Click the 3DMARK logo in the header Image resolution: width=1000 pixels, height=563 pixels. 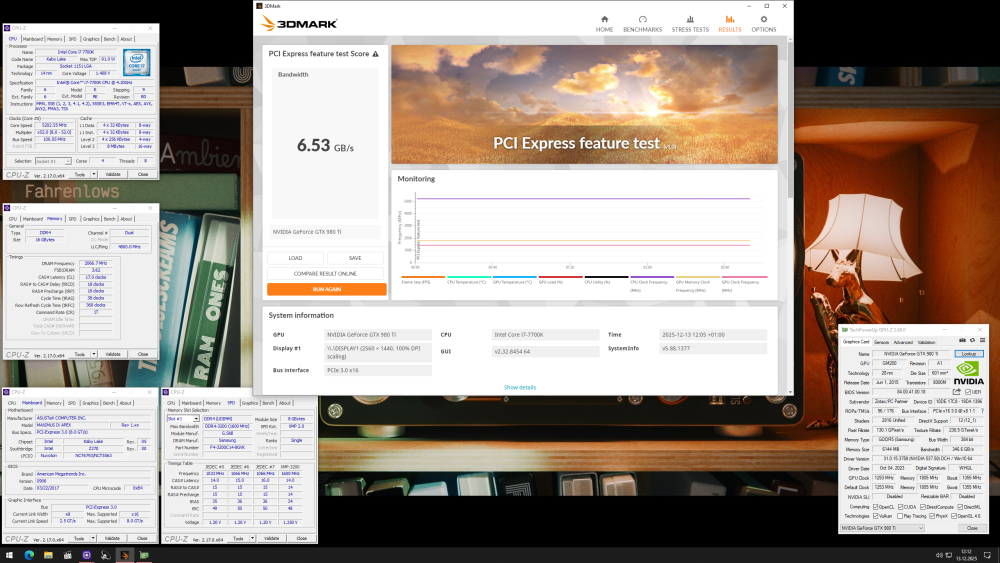299,24
